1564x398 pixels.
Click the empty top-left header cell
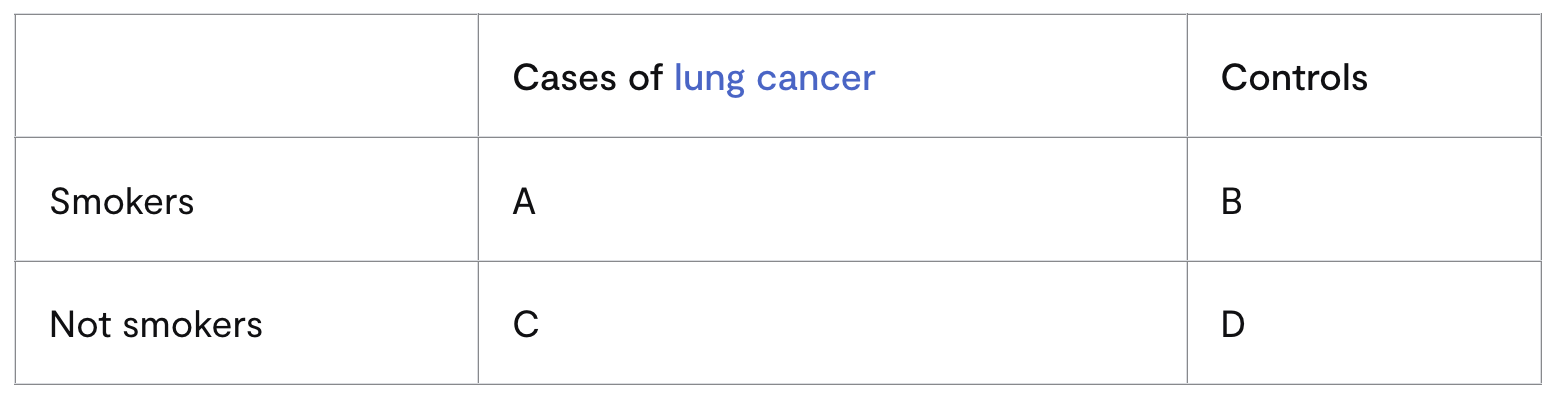pos(247,76)
